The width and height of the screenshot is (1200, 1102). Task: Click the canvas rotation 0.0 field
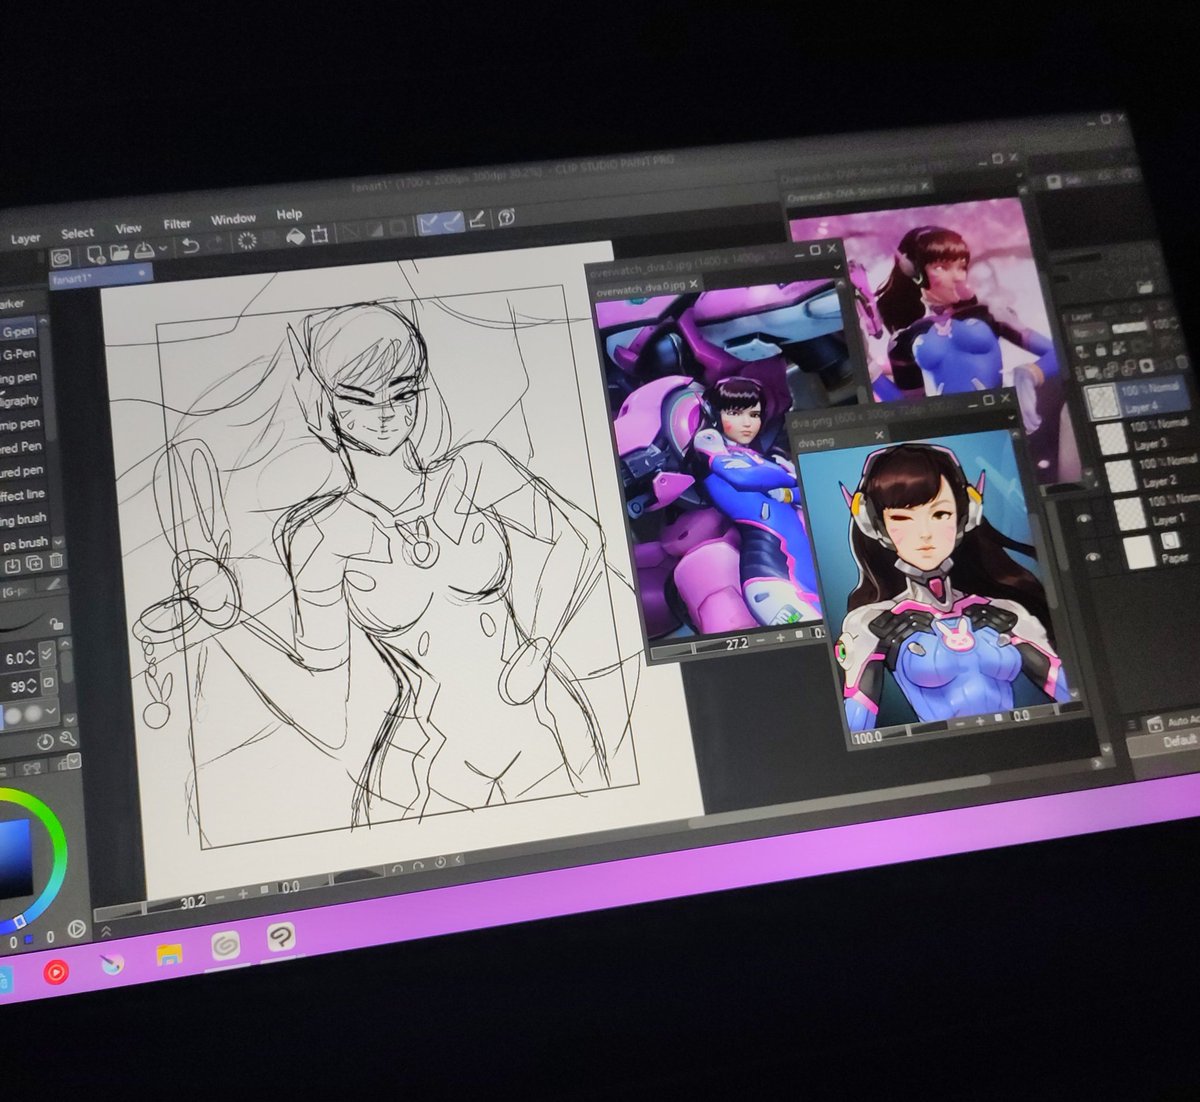click(291, 887)
